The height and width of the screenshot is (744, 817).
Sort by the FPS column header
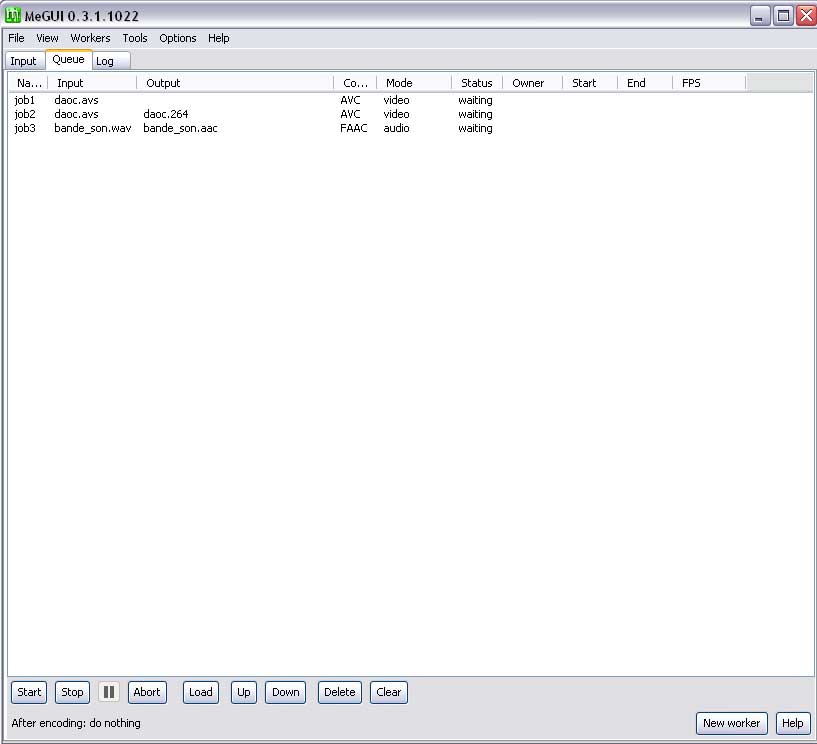[709, 83]
